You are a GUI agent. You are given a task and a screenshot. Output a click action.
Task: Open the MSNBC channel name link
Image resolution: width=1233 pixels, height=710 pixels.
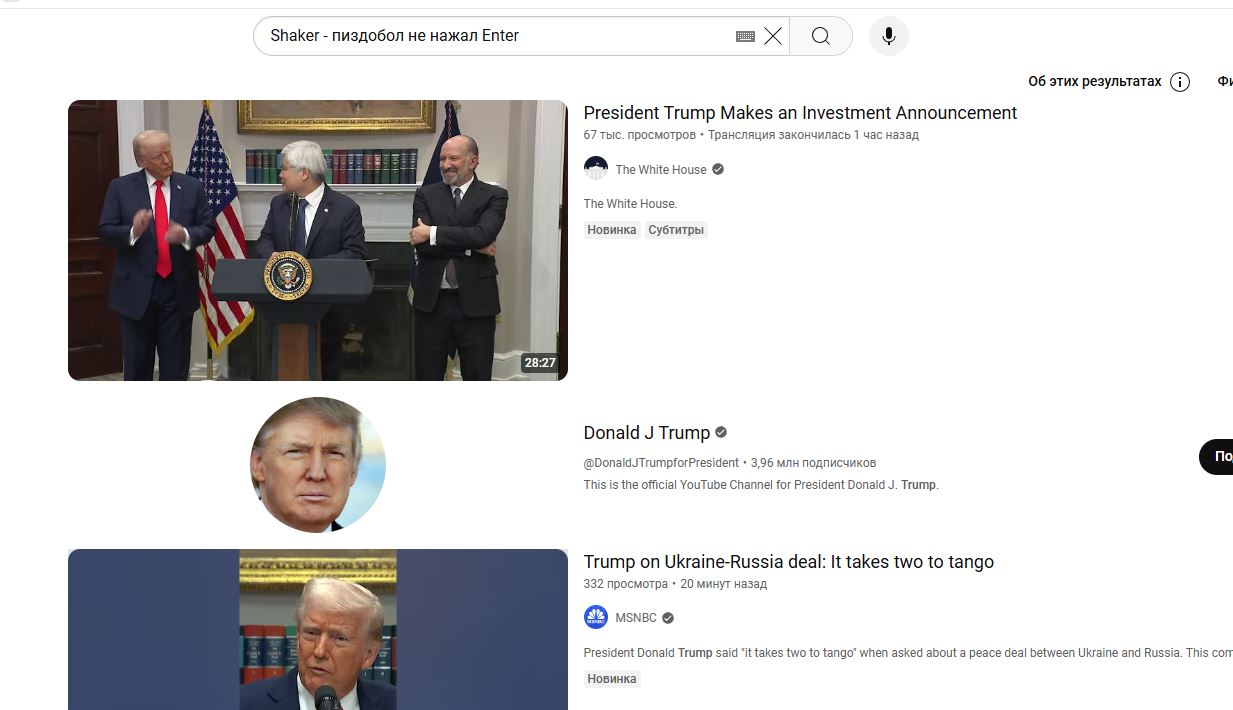(636, 618)
